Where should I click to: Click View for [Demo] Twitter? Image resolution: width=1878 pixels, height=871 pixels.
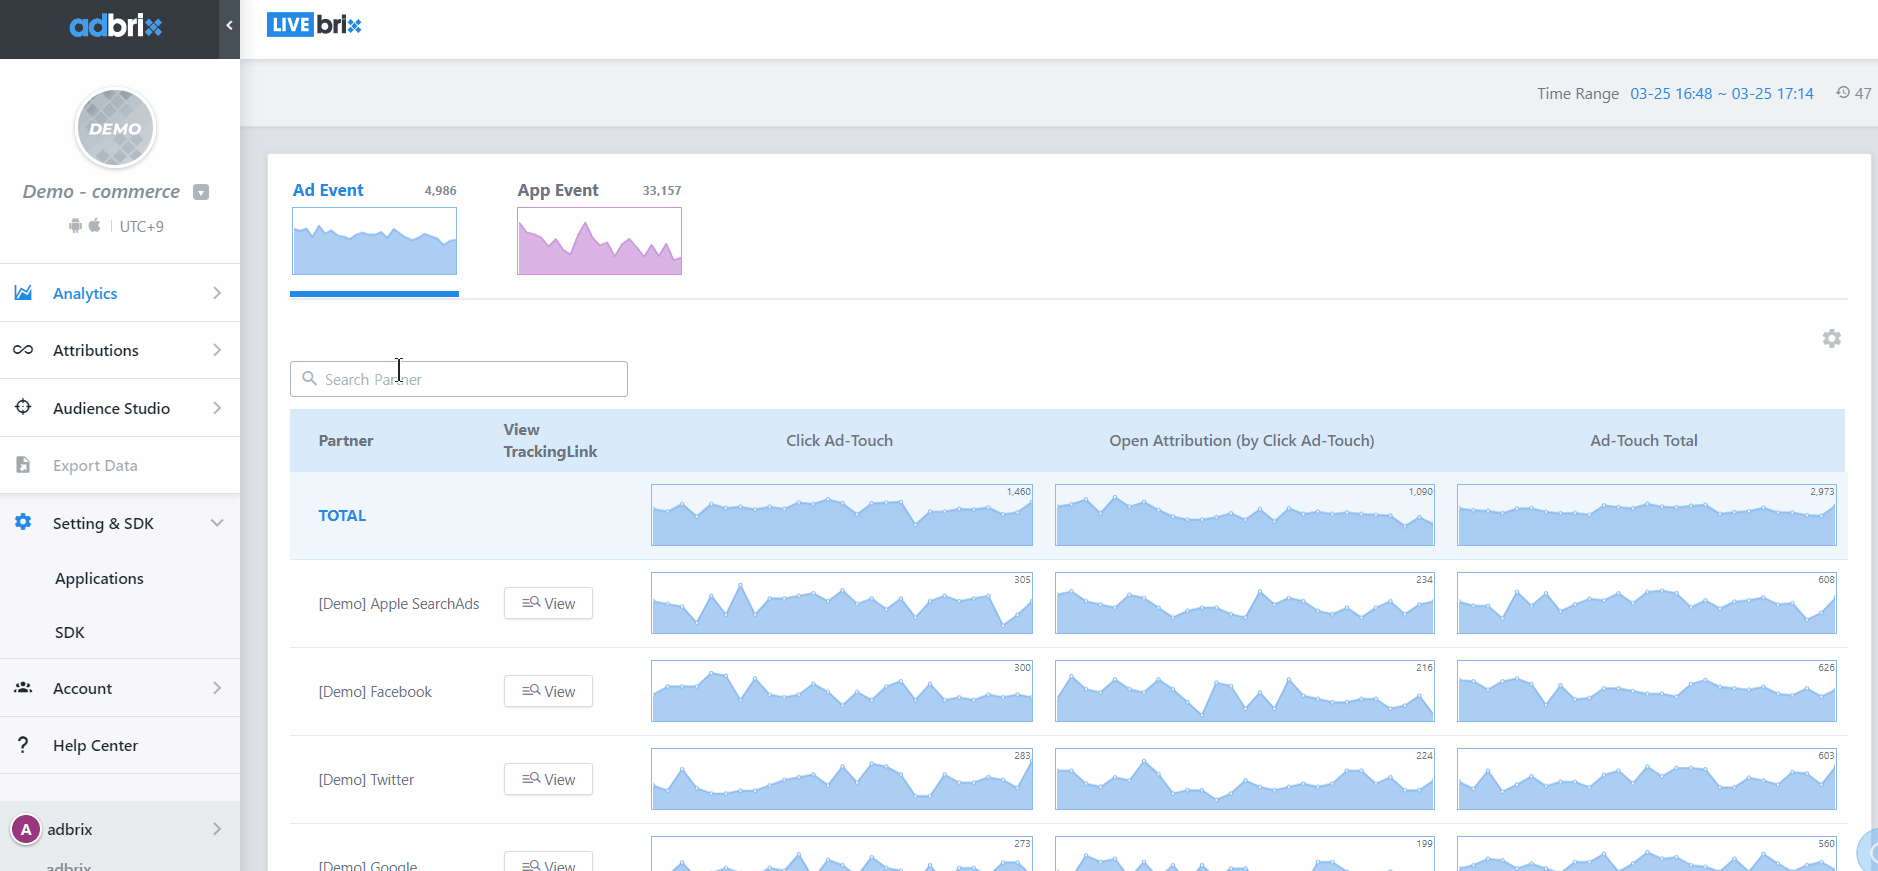pyautogui.click(x=548, y=779)
